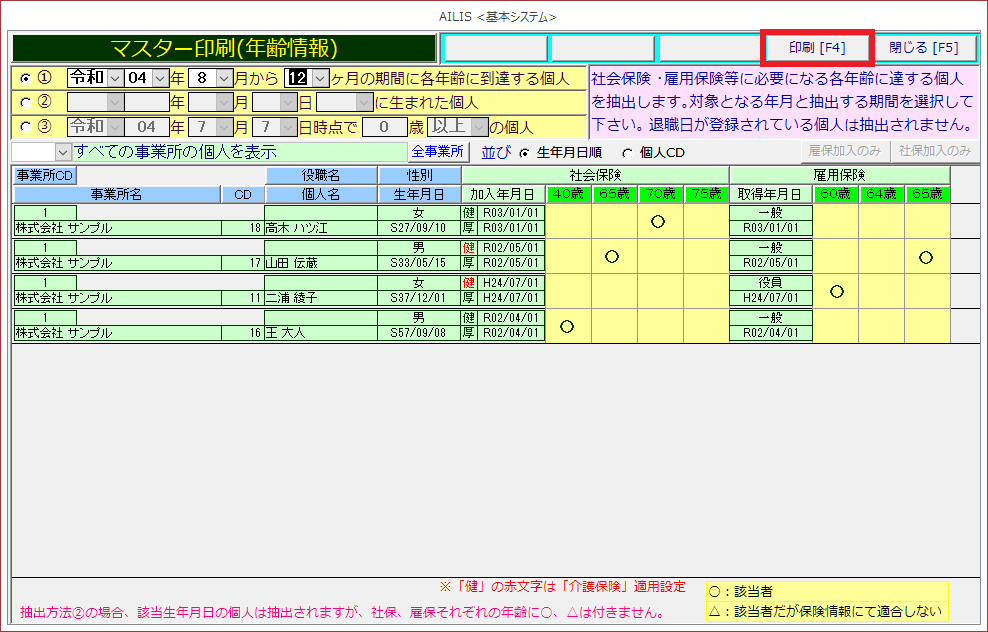
Task: Click the green 40歳 column header
Action: coord(568,194)
